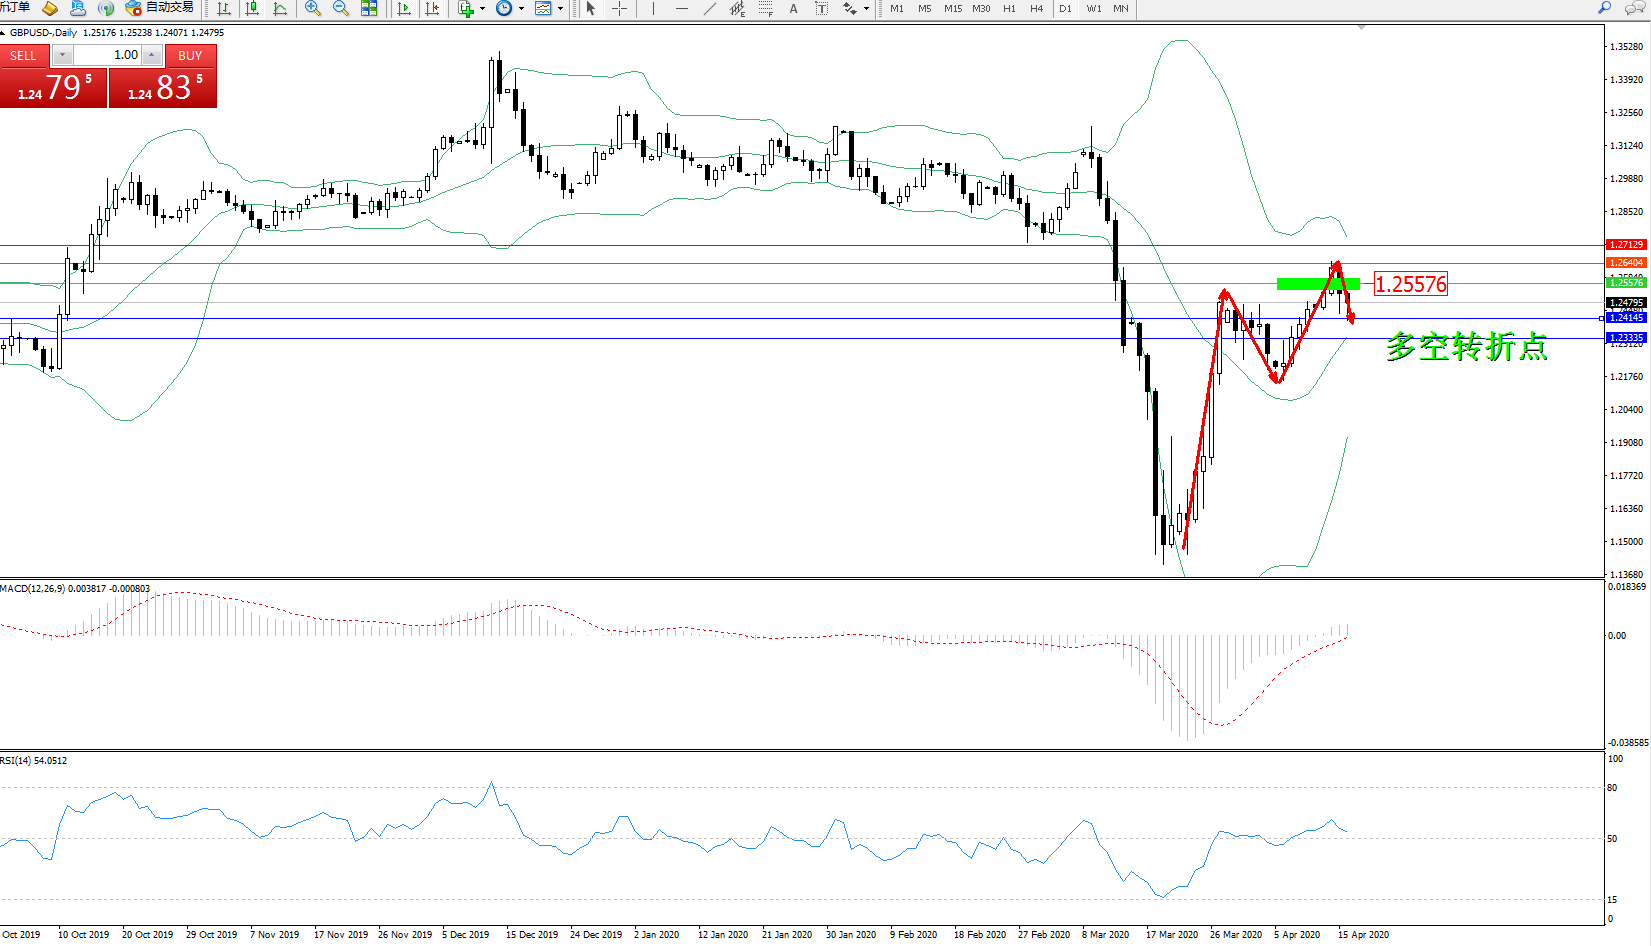Toggle the chart auto scroll button
The height and width of the screenshot is (946, 1651).
coord(404,9)
